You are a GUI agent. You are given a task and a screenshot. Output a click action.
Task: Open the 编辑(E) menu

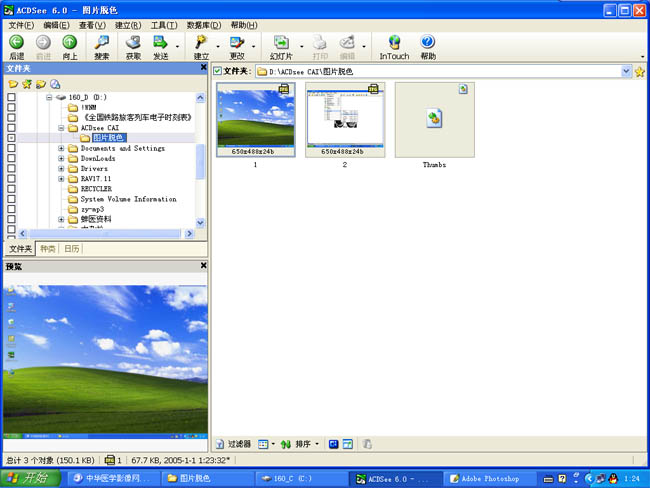click(56, 25)
